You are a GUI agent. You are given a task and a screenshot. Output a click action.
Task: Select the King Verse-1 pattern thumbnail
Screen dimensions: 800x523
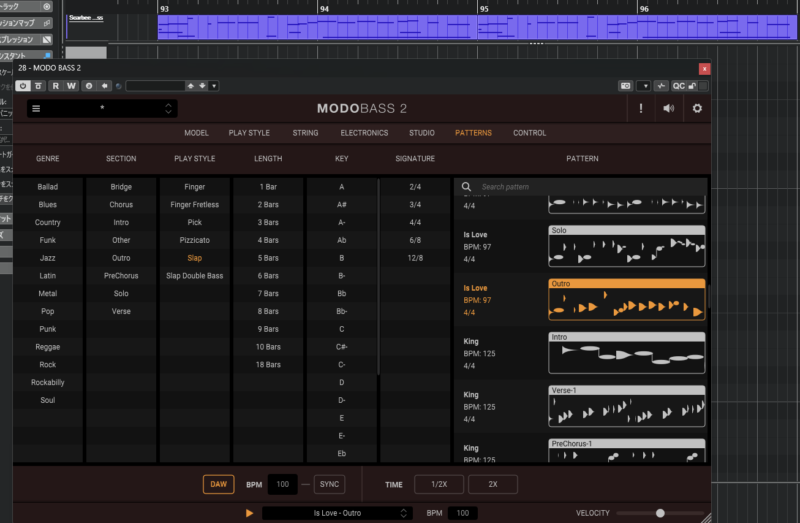click(627, 406)
